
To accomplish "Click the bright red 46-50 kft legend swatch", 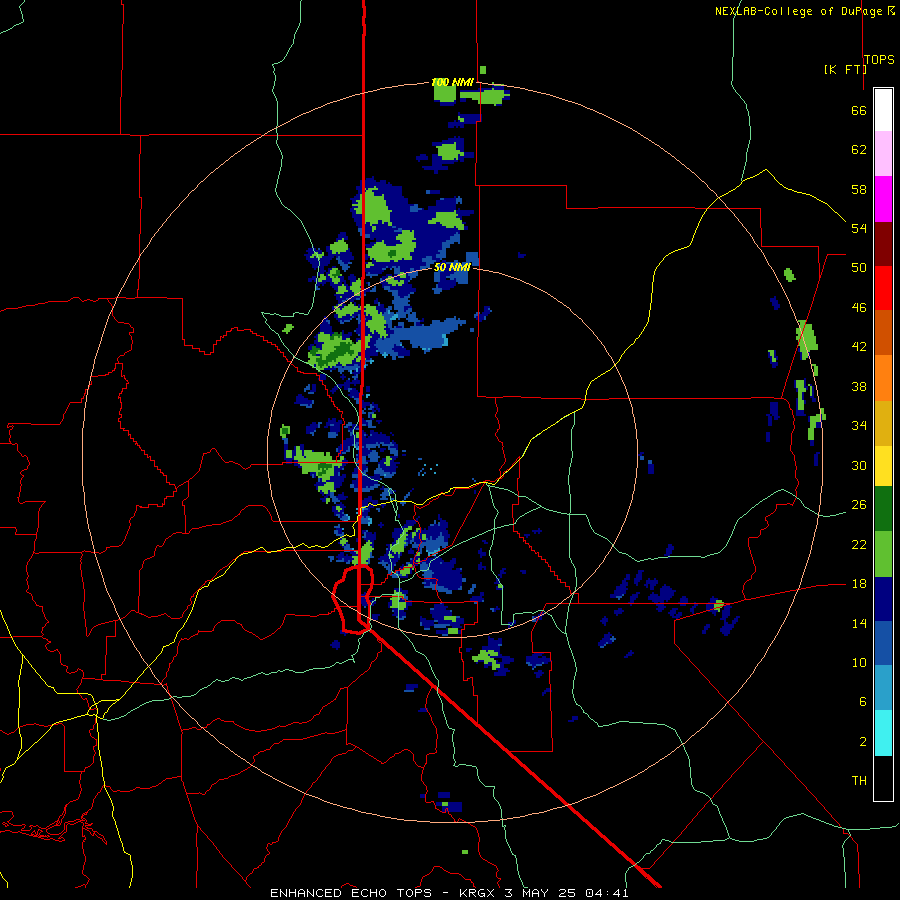I will pos(883,288).
